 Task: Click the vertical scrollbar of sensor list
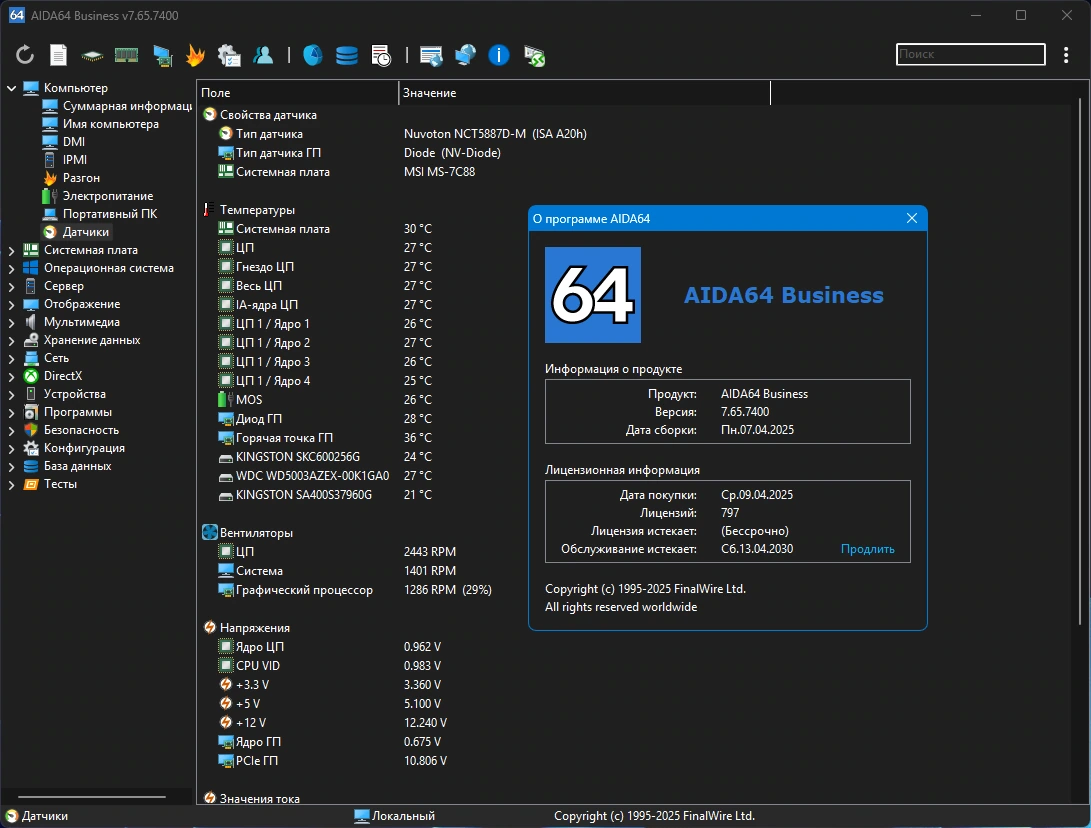1080,362
